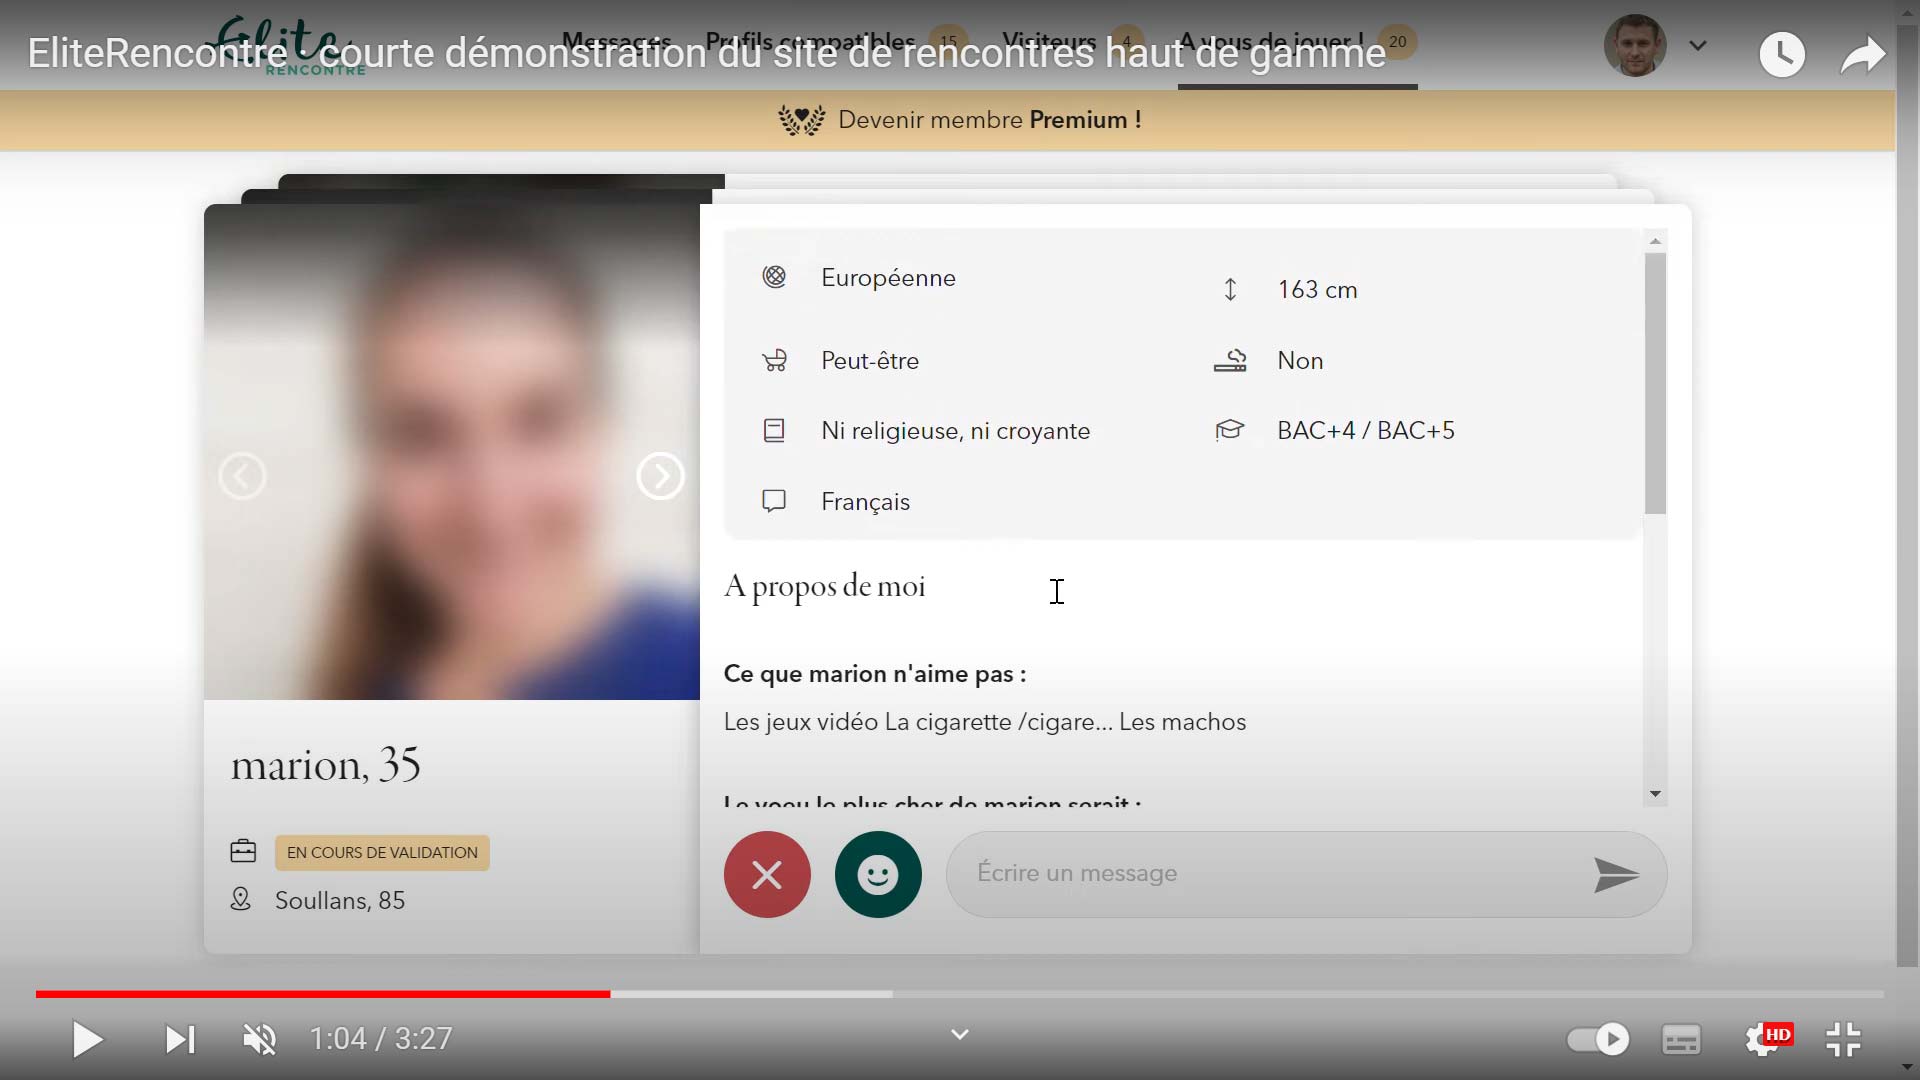
Task: Click the briefcase profession icon
Action: click(243, 851)
